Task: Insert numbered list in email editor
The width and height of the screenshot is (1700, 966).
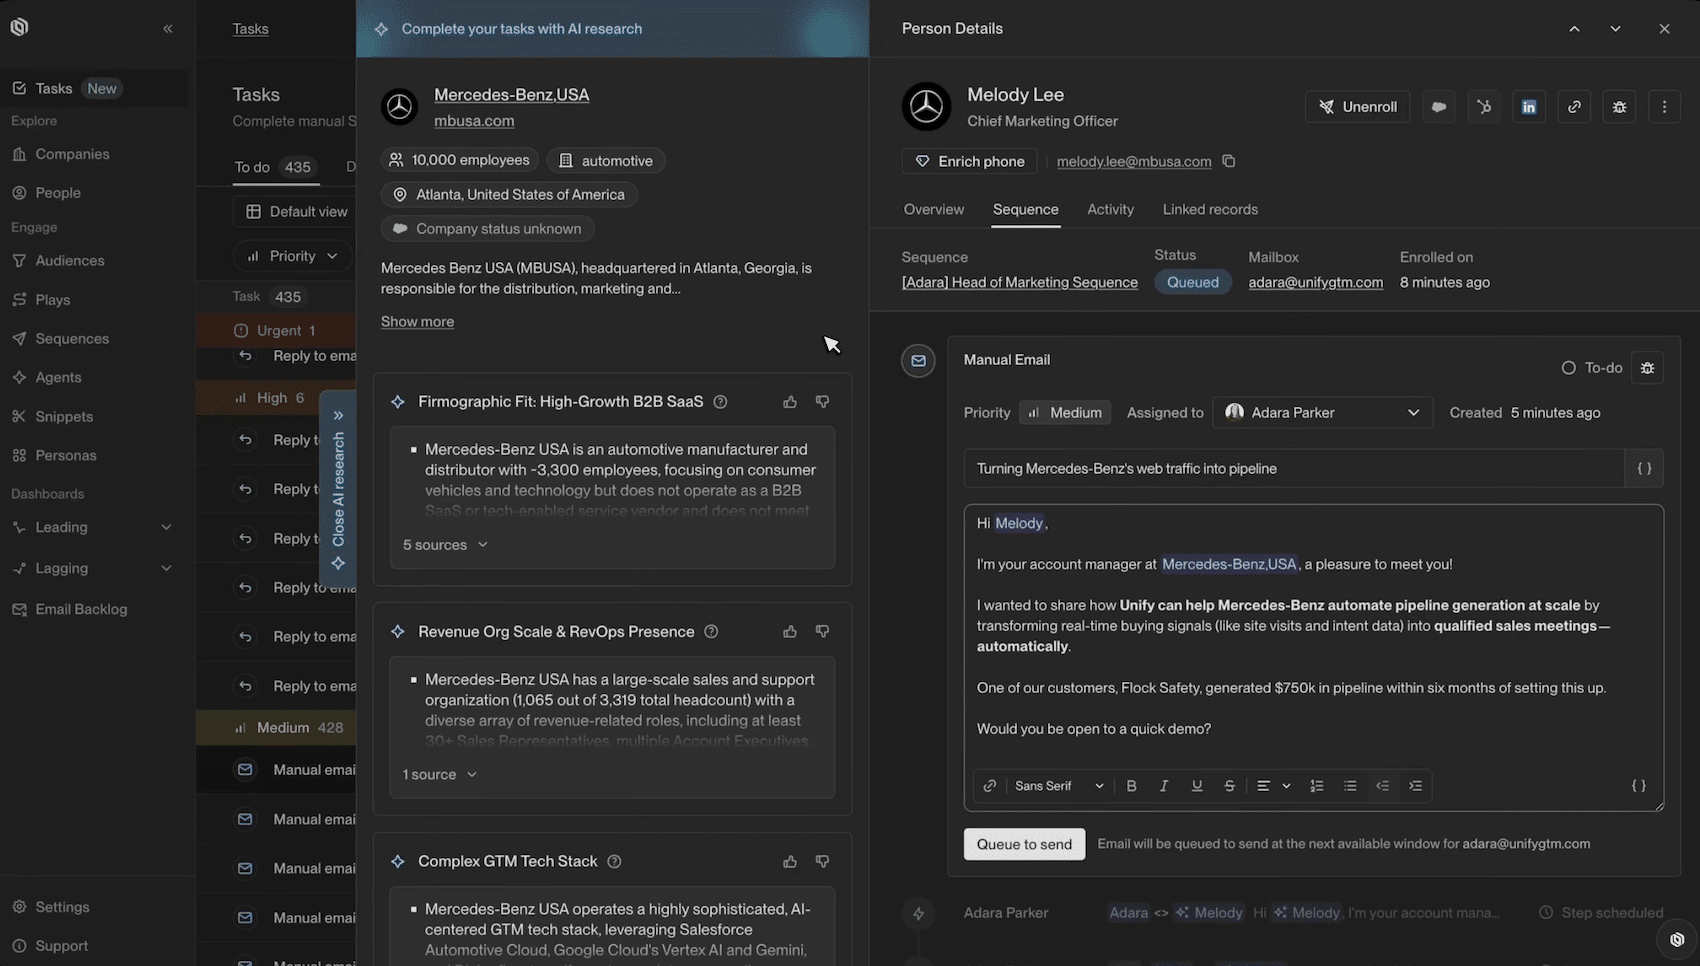Action: click(1317, 786)
